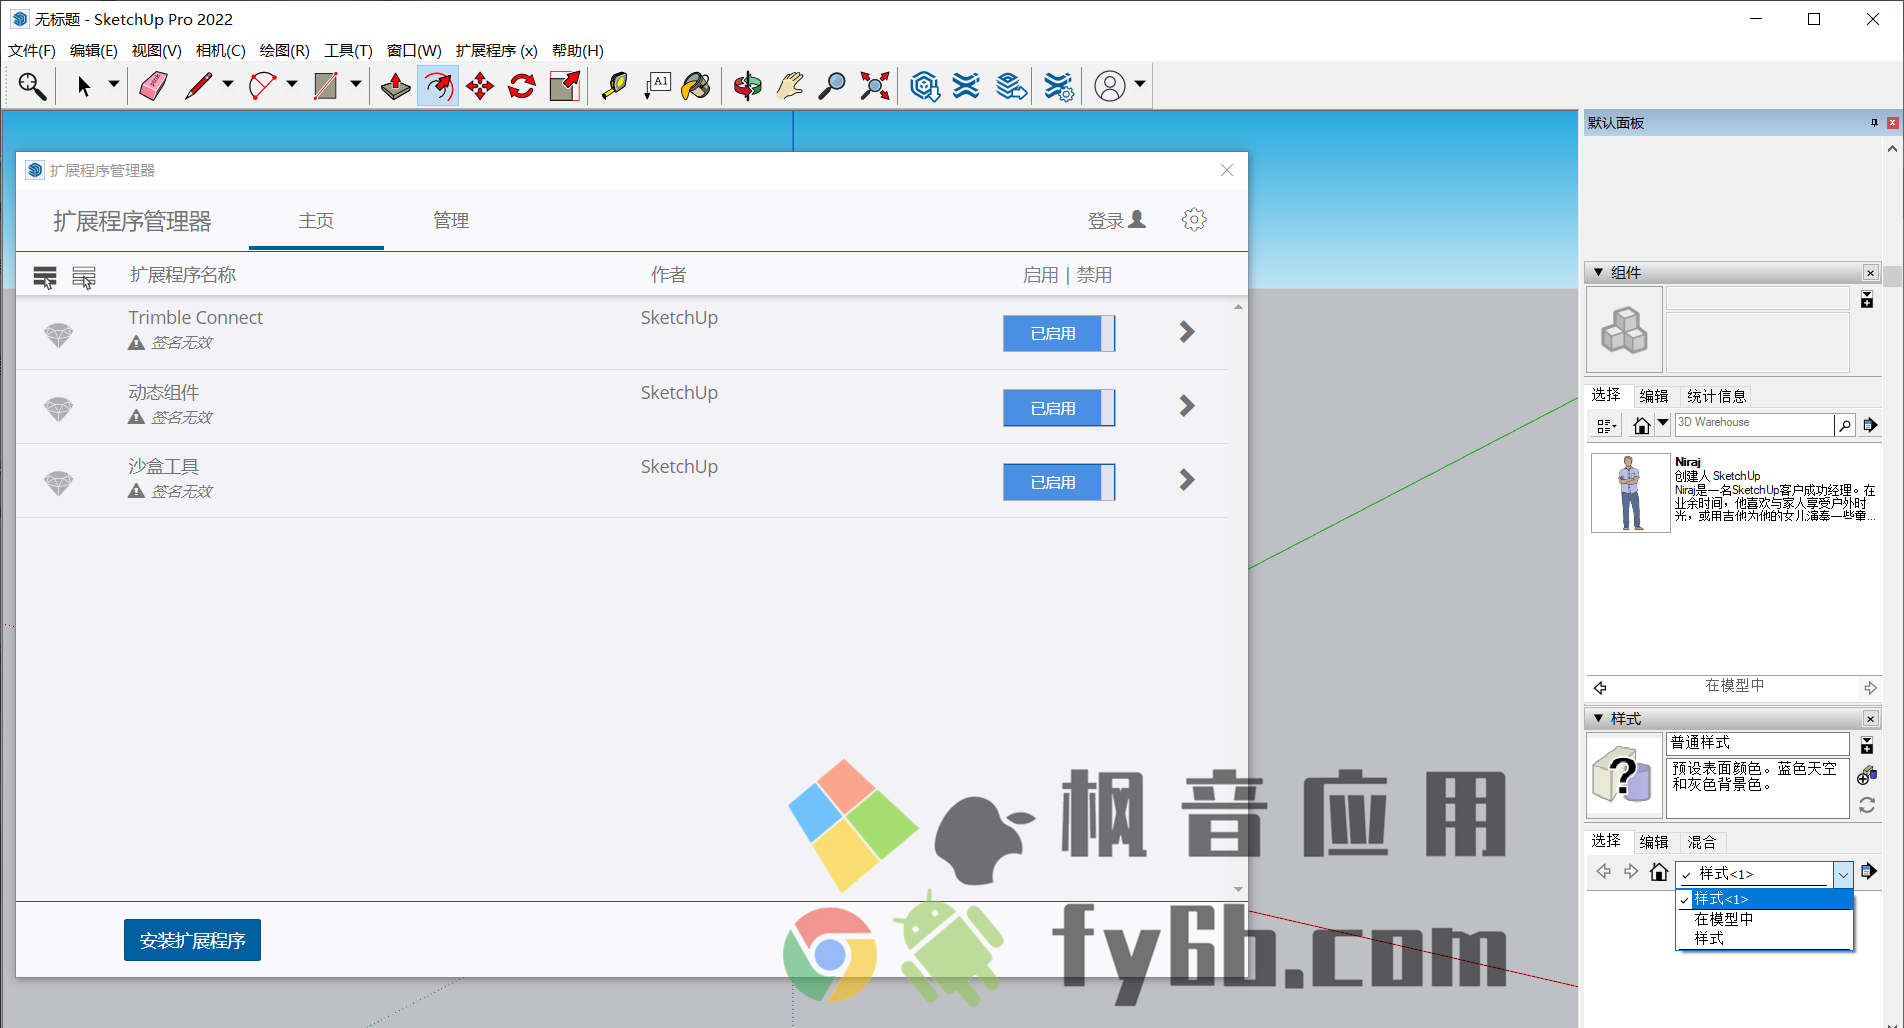
Task: Choose the Eraser tool
Action: [x=153, y=86]
